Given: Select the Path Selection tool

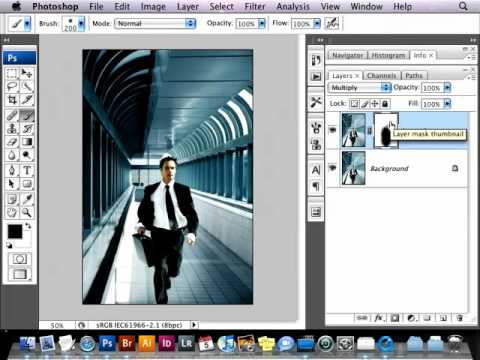Looking at the screenshot, I should point(12,184).
